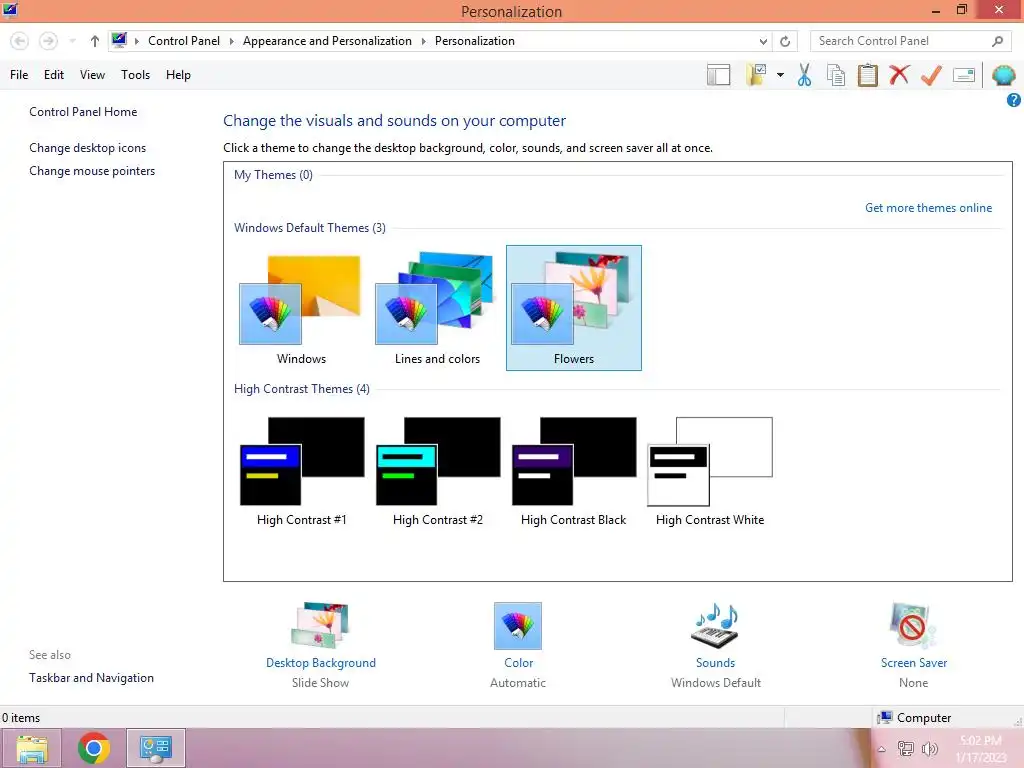Open File Explorer from the taskbar

[x=32, y=748]
